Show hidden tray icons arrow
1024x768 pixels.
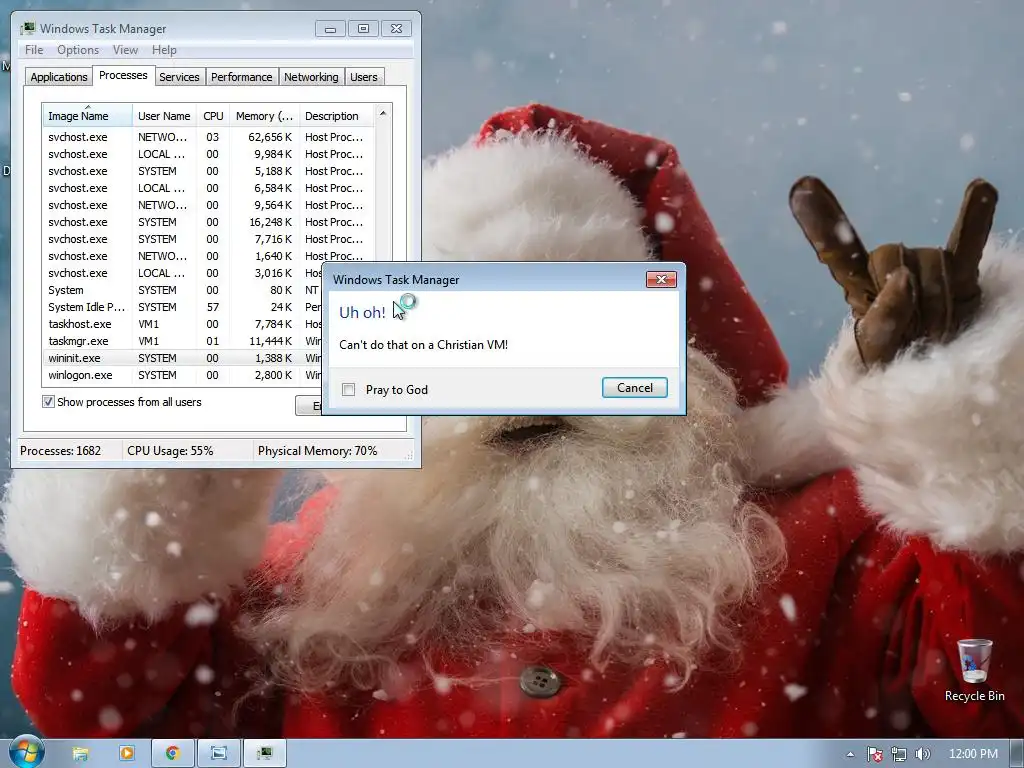click(x=850, y=754)
